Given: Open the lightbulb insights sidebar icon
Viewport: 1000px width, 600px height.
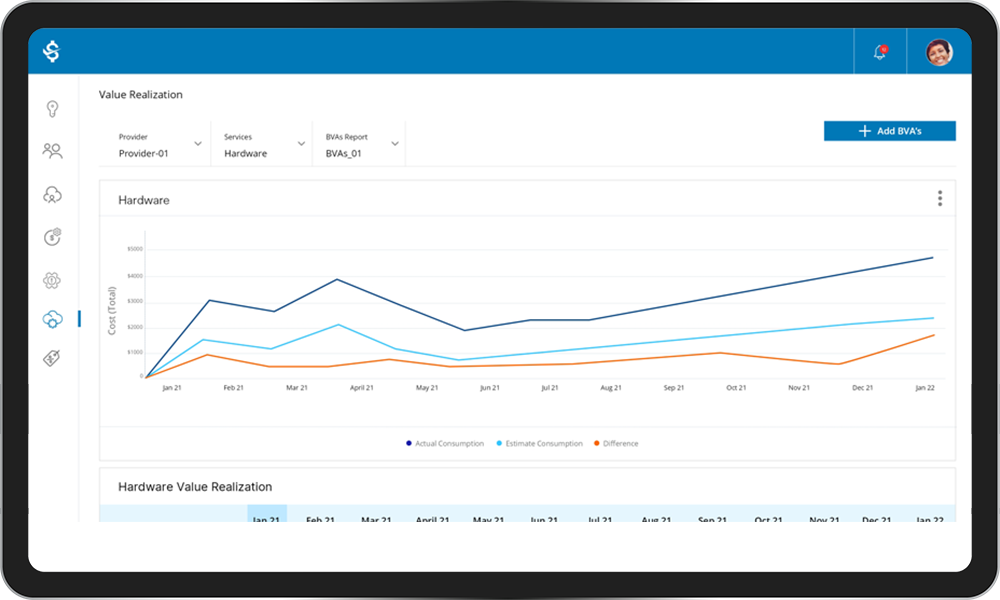Looking at the screenshot, I should [52, 108].
